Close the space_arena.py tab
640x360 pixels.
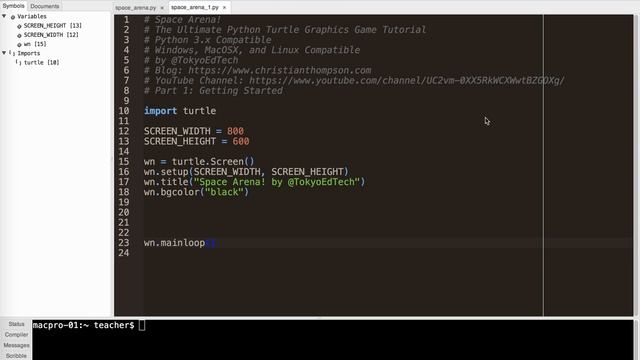click(162, 8)
